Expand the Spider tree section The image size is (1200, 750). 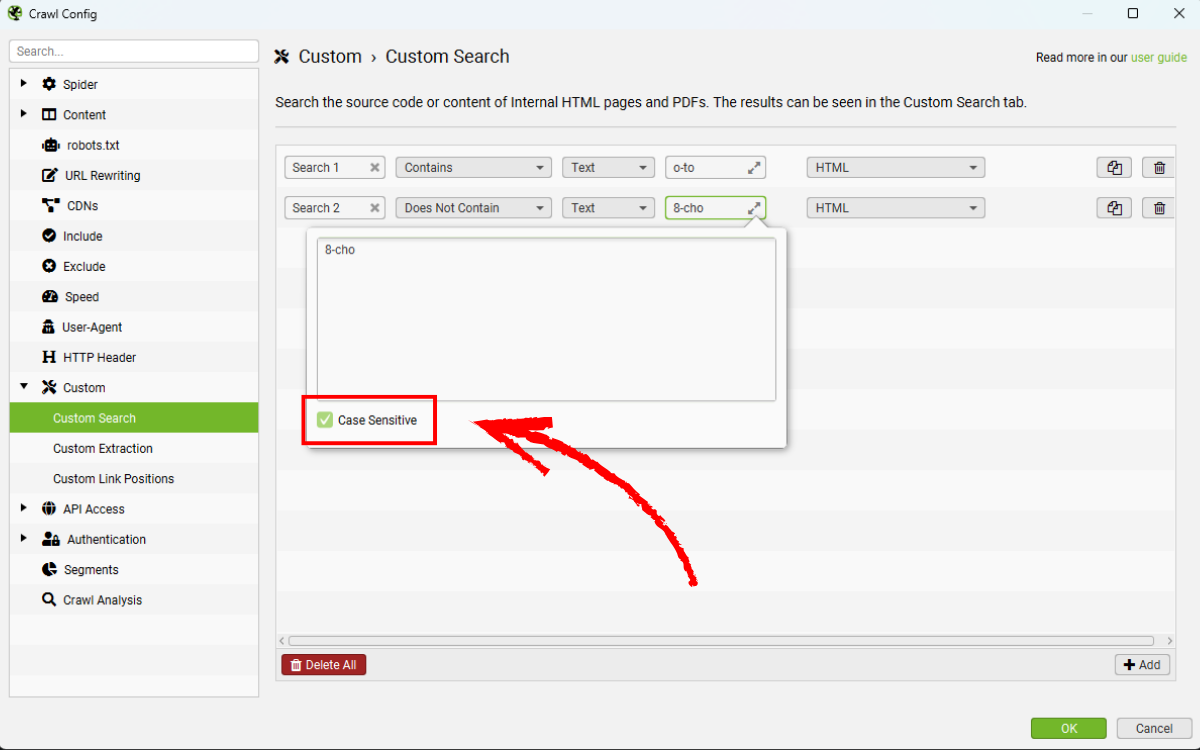(24, 84)
